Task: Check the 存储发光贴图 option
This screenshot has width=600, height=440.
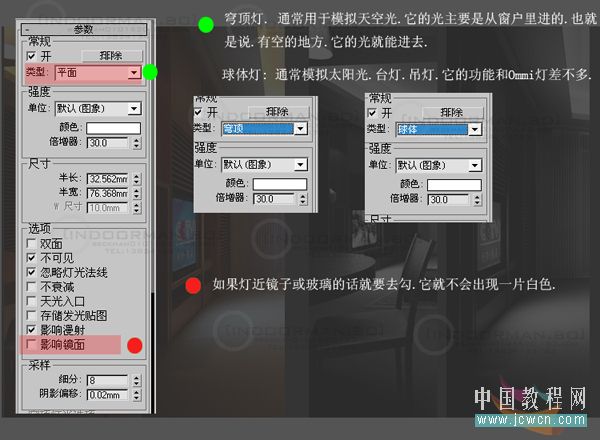Action: pos(31,315)
